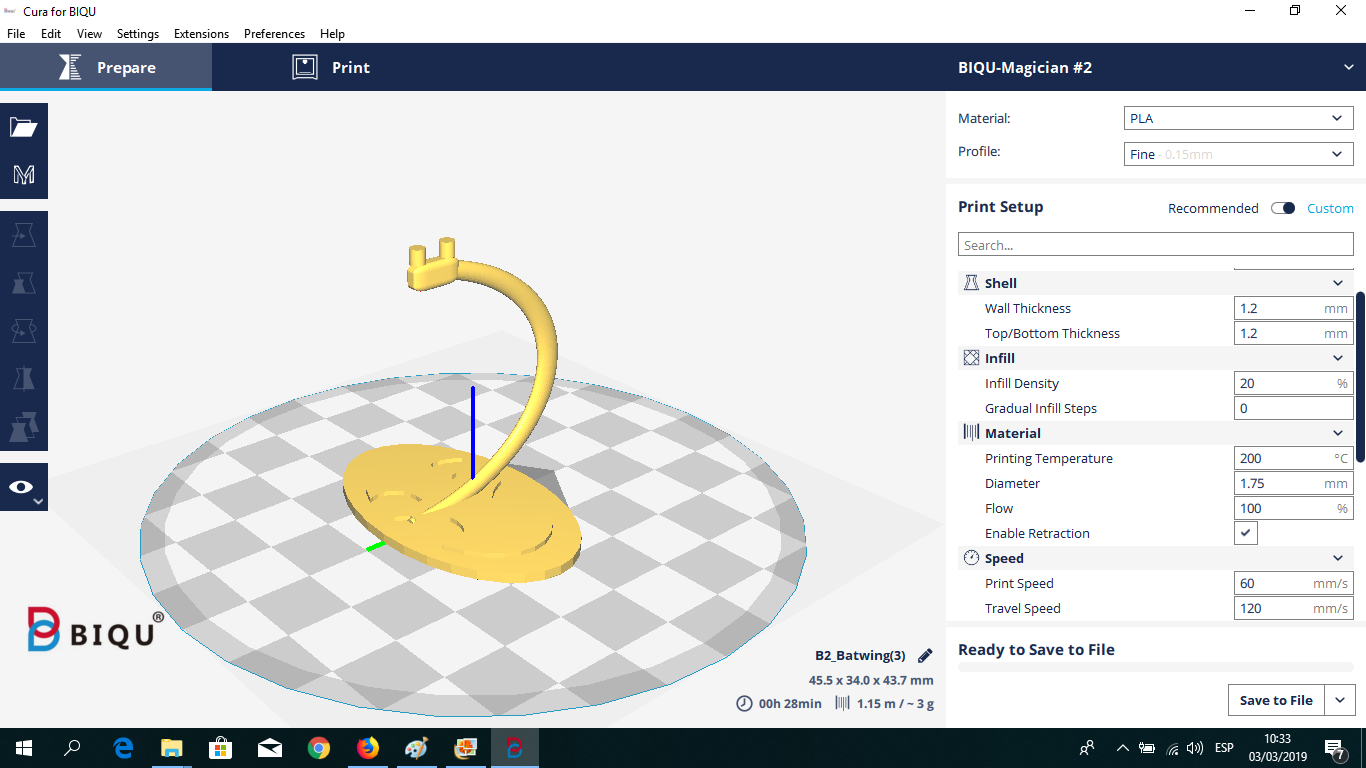Screen dimensions: 1366x768
Task: Click the Printing Temperature value field
Action: click(x=1294, y=458)
